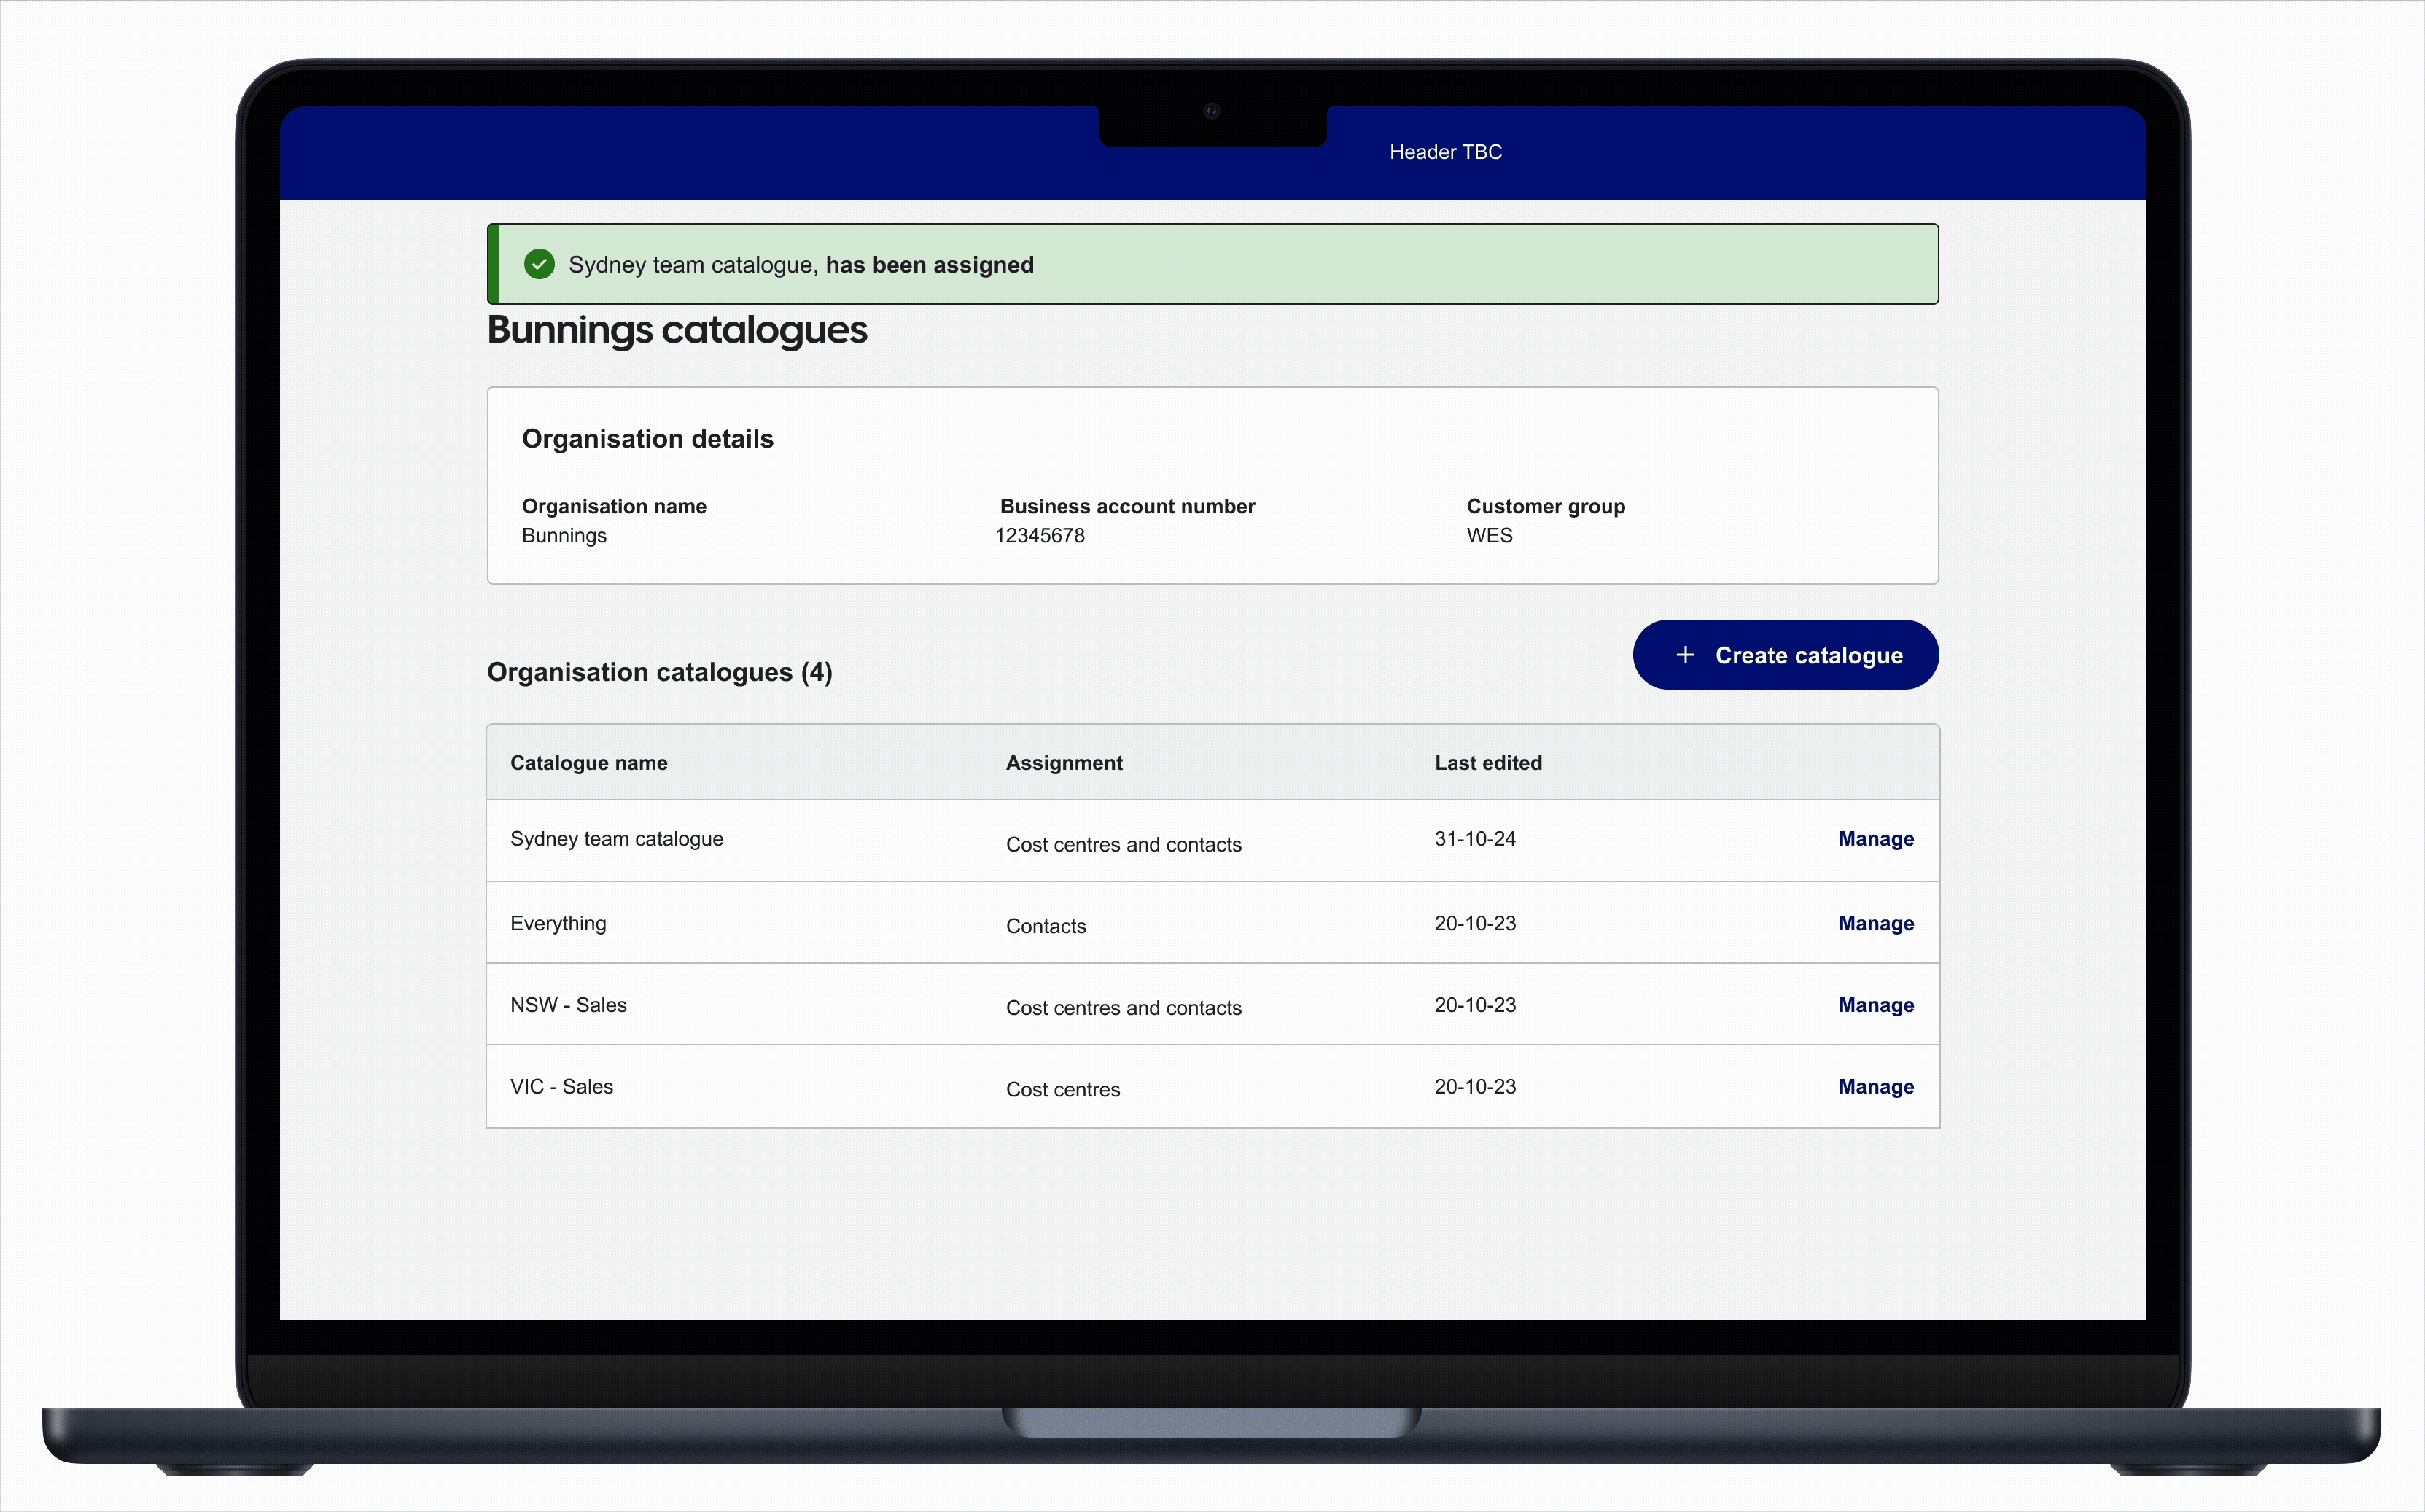This screenshot has width=2425, height=1512.
Task: Select the NSW - Sales catalogue name
Action: pos(568,1005)
